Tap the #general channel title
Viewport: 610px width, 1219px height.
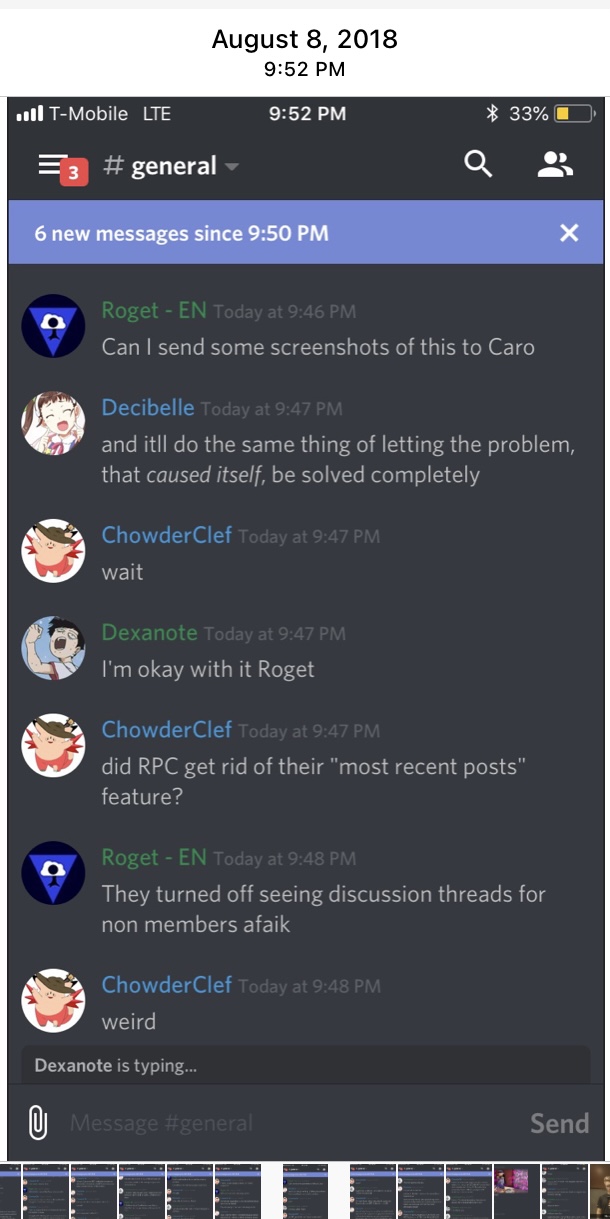pyautogui.click(x=160, y=166)
